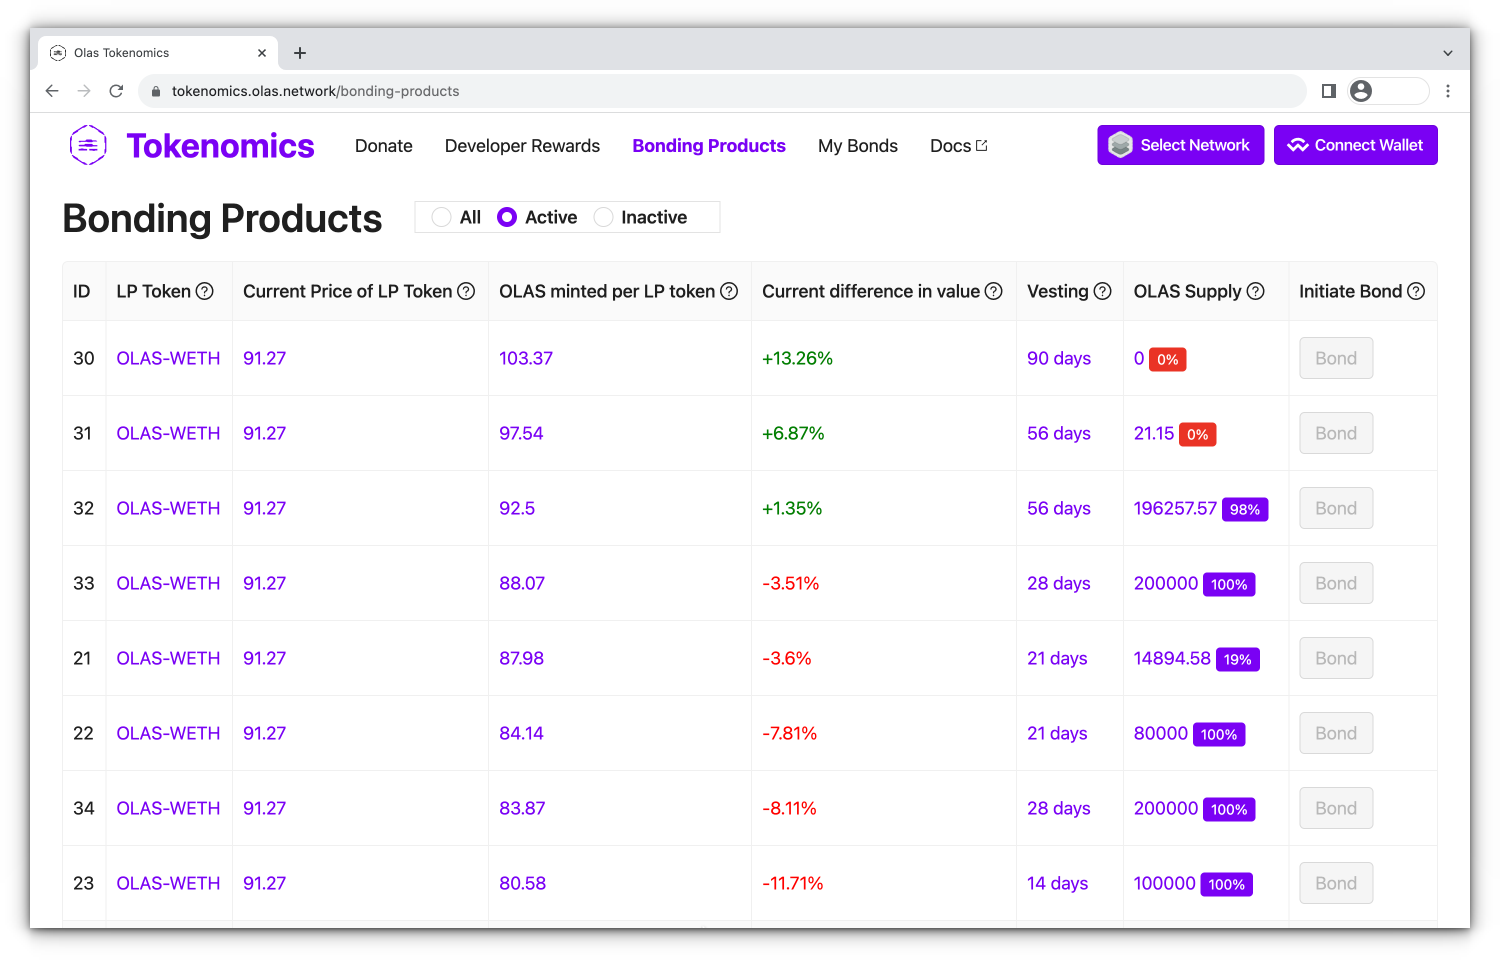Click help icon next to OLAS minted per LP token

click(x=729, y=291)
